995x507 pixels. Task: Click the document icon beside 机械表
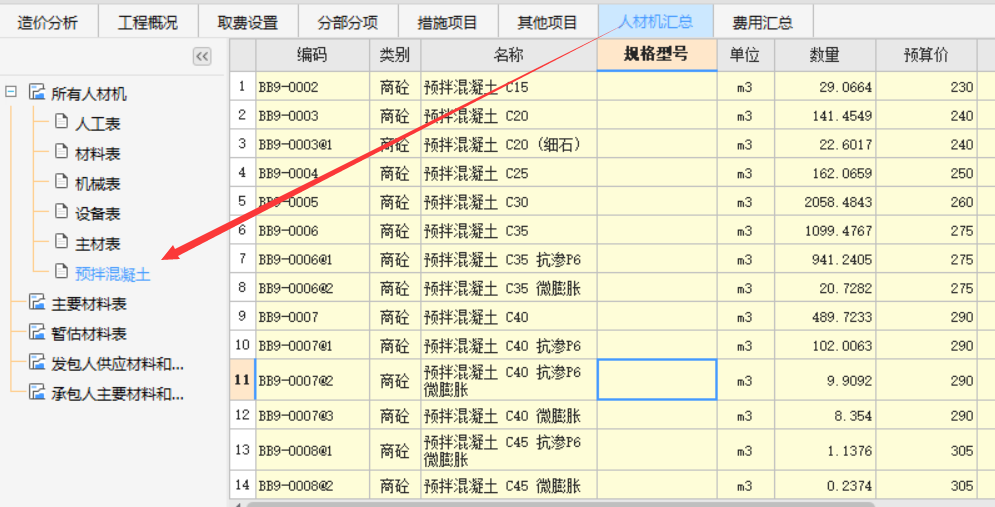61,181
